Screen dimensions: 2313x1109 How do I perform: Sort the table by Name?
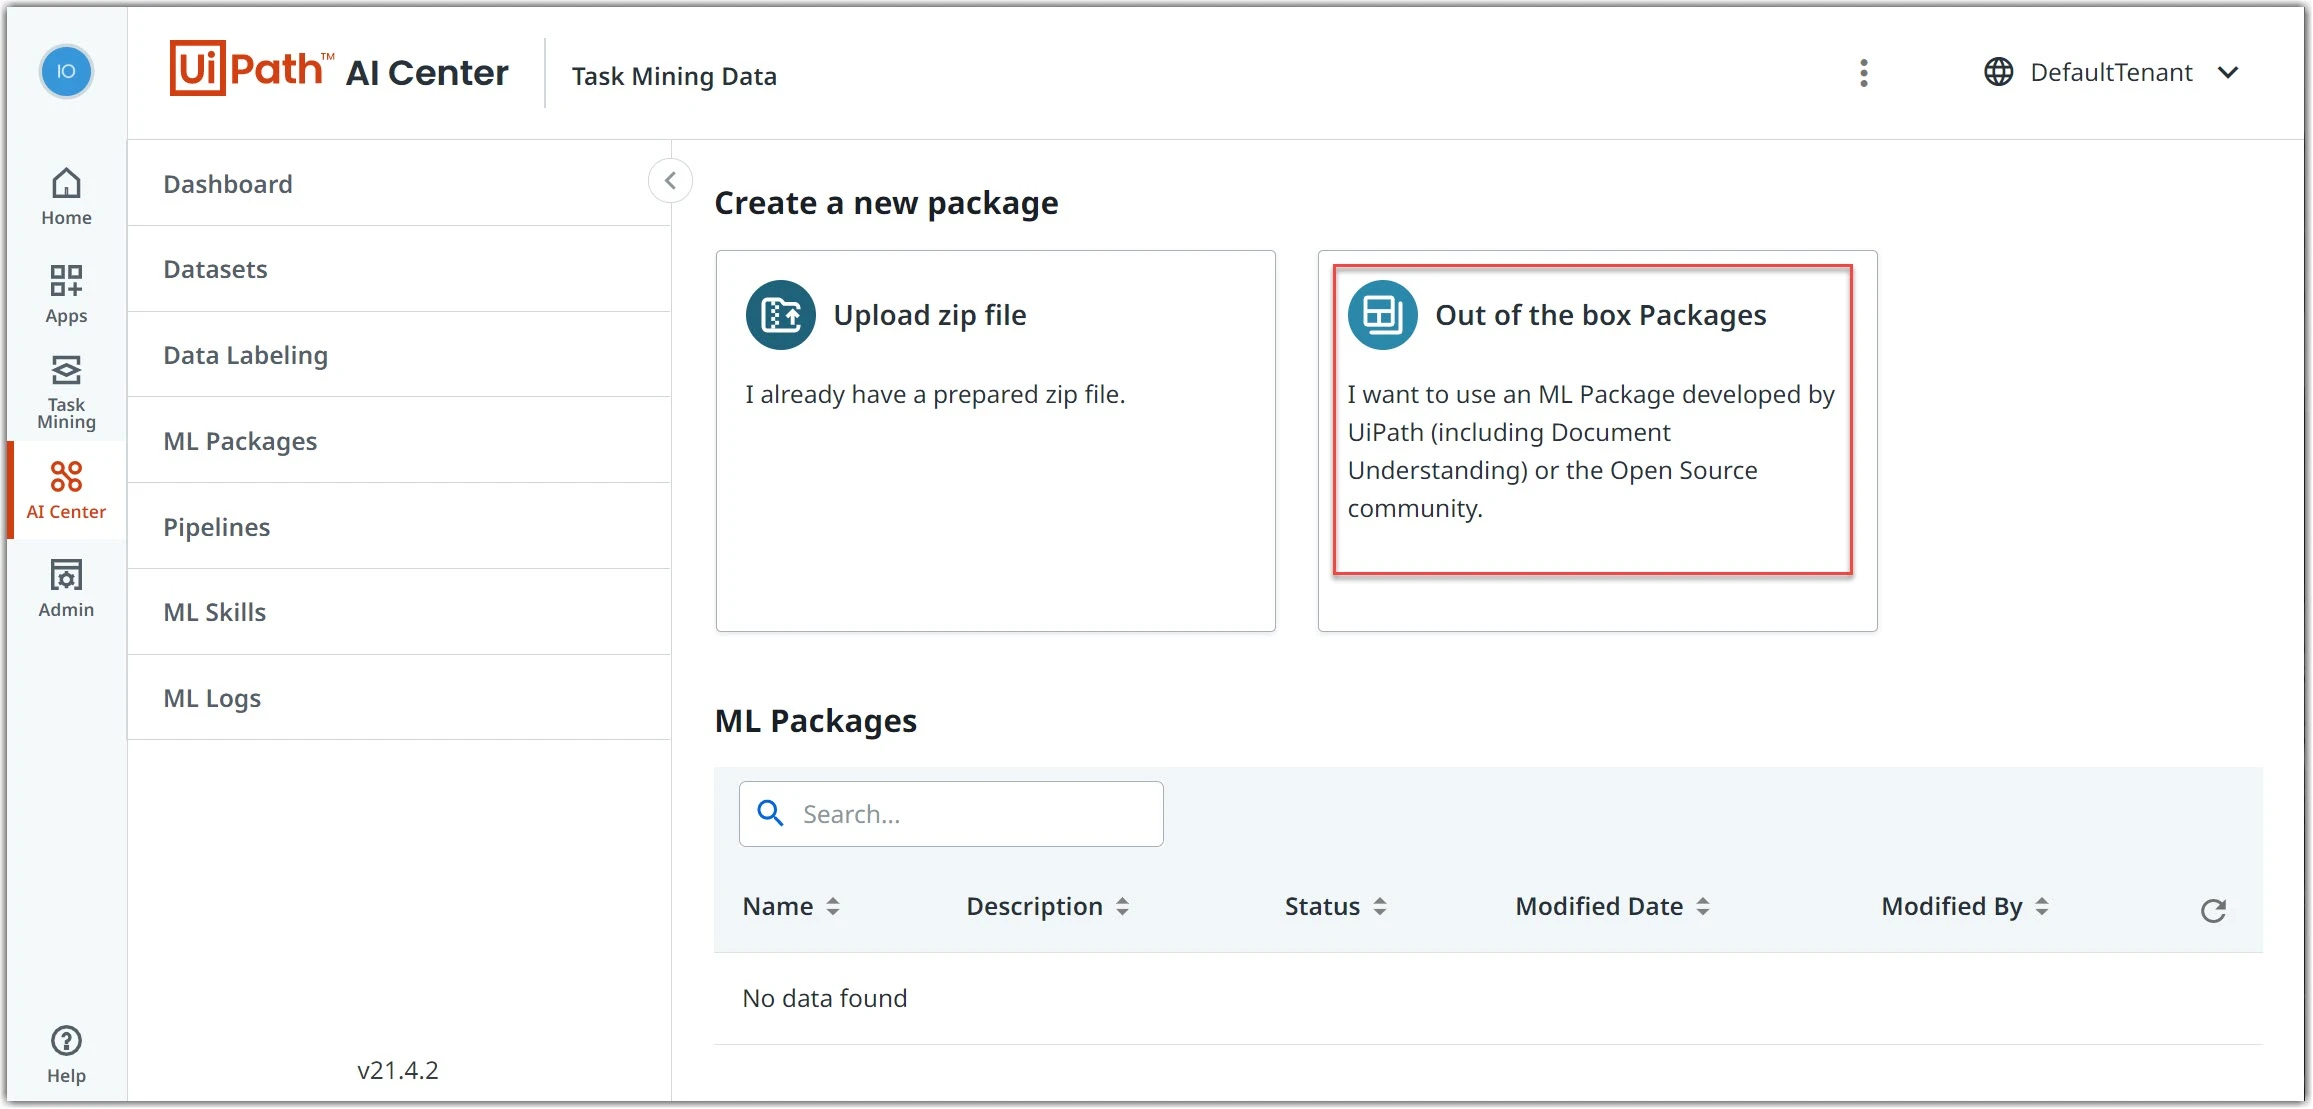pyautogui.click(x=833, y=907)
